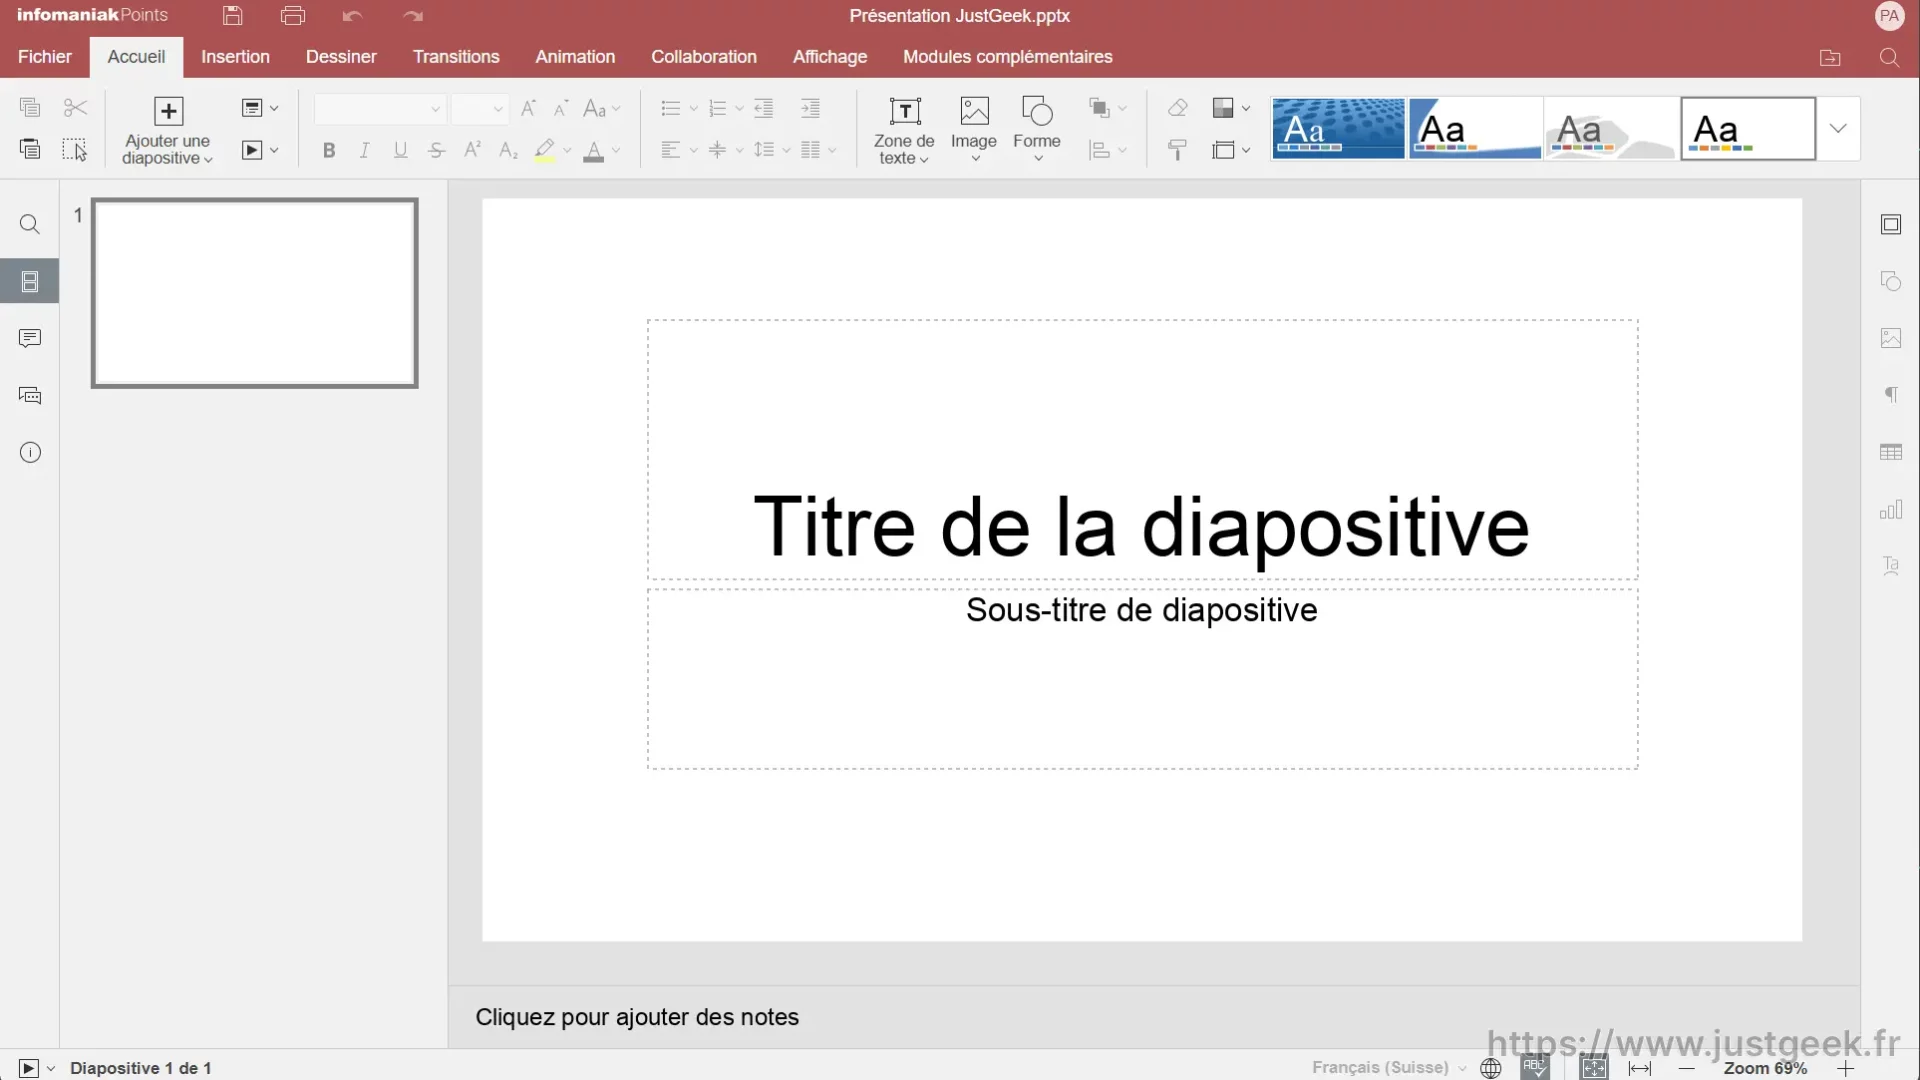Open the search panel in left sidebar

tap(30, 224)
